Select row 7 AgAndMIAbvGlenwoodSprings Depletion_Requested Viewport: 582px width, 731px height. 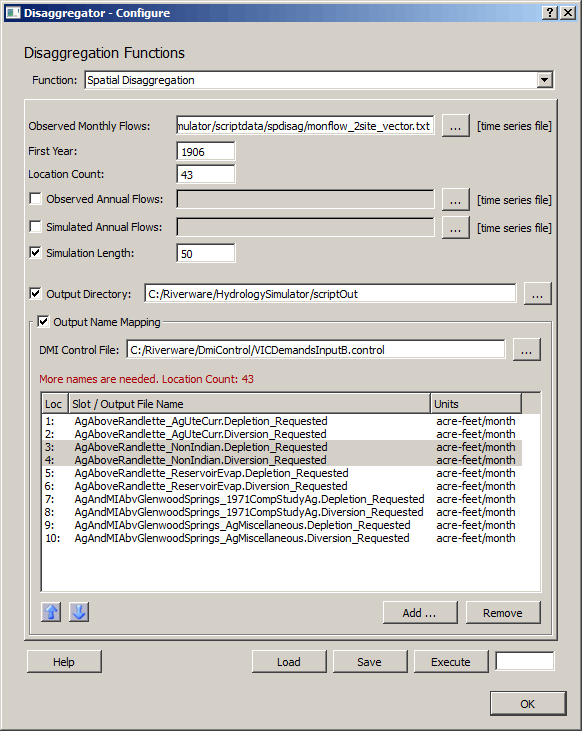tap(282, 499)
